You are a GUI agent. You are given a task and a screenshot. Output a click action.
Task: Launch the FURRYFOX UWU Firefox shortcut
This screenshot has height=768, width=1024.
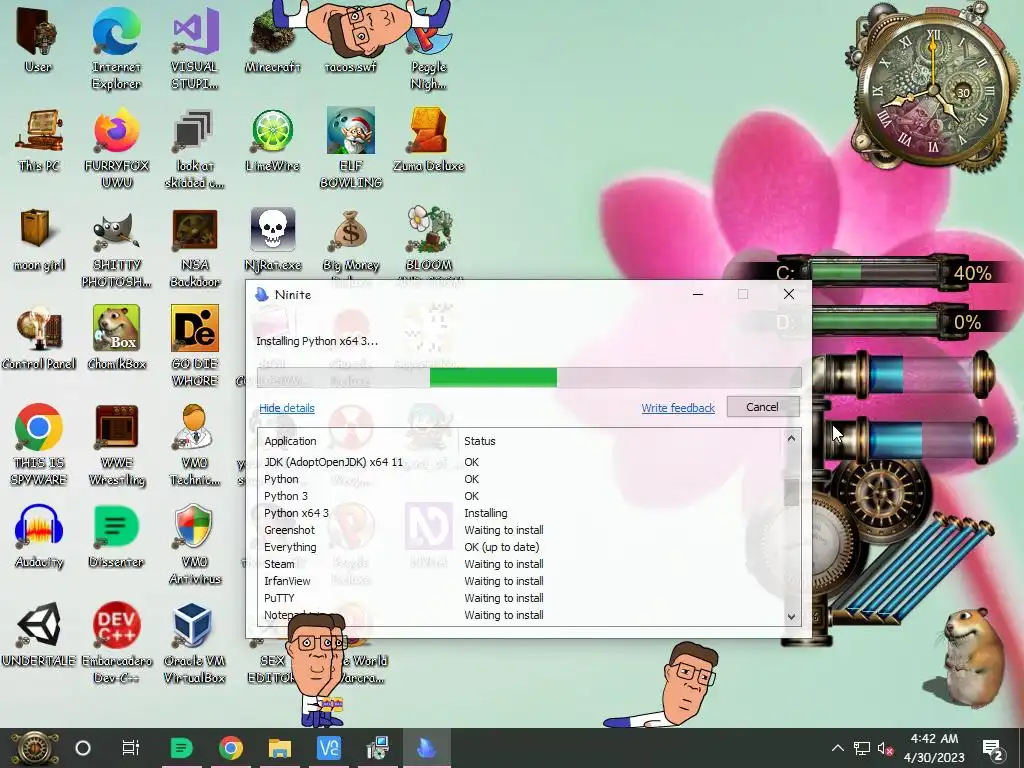click(116, 148)
